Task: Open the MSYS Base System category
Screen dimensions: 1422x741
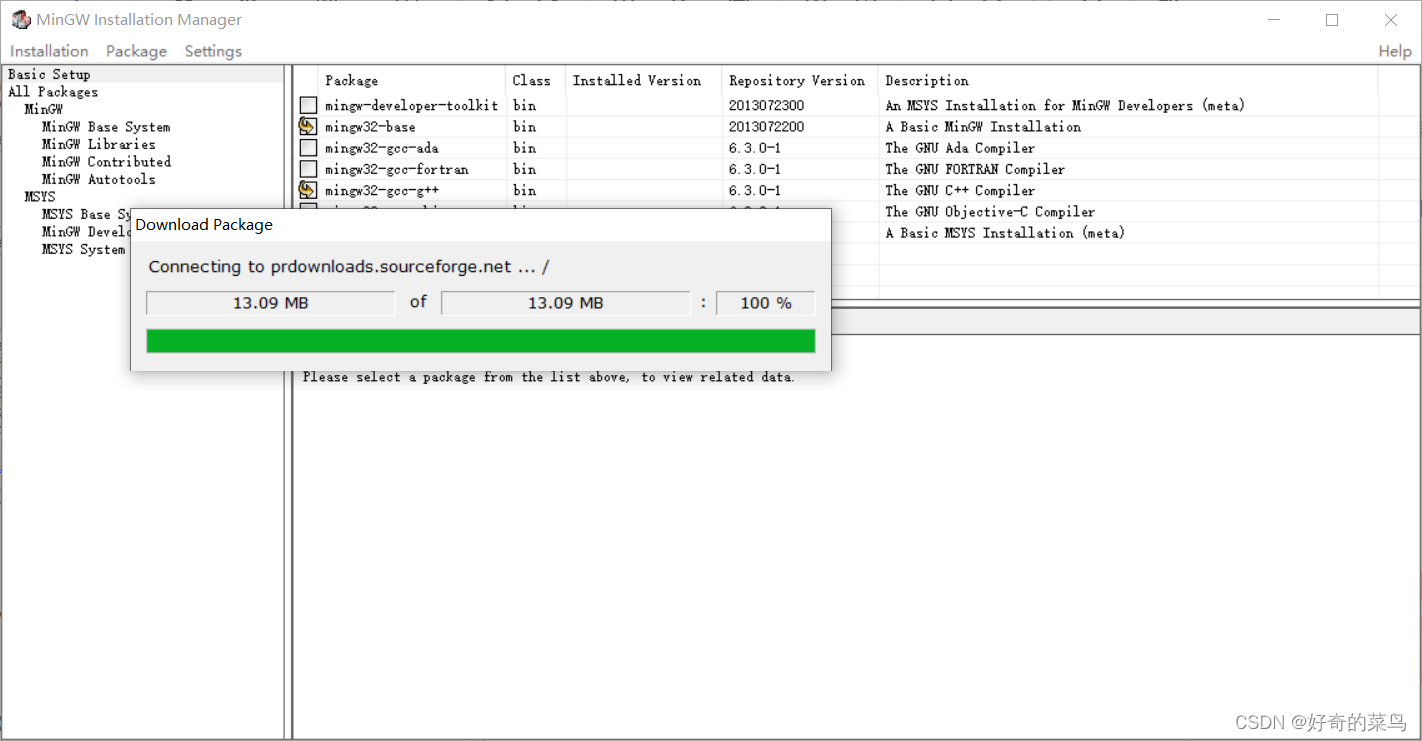Action: click(85, 214)
